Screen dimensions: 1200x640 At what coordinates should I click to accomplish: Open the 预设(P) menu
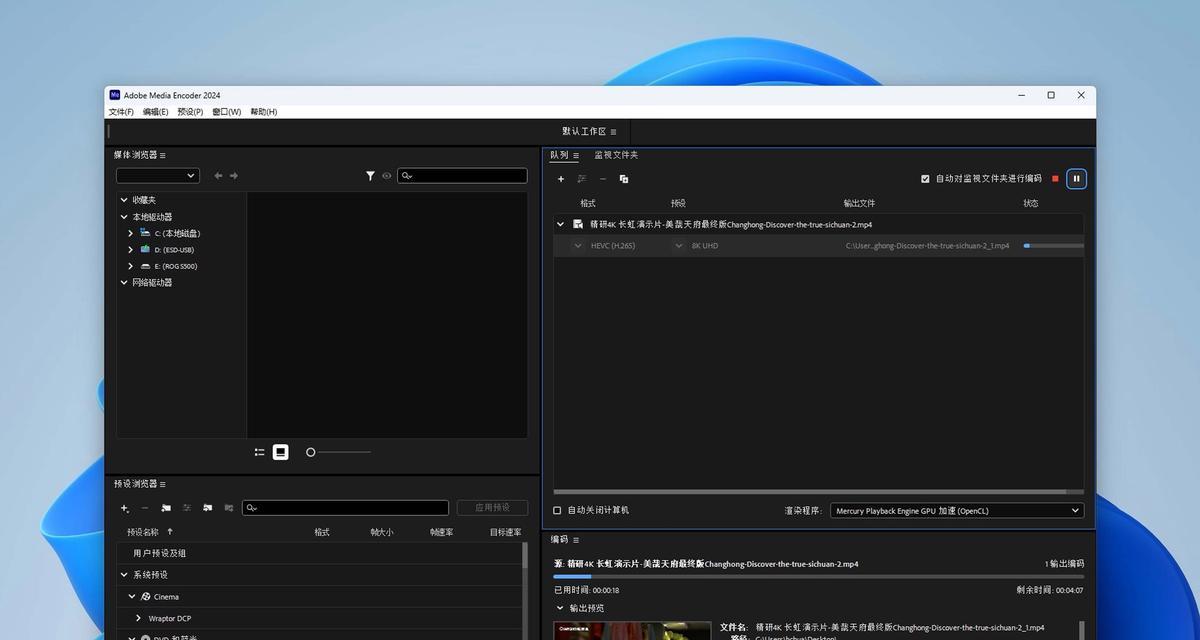[190, 112]
